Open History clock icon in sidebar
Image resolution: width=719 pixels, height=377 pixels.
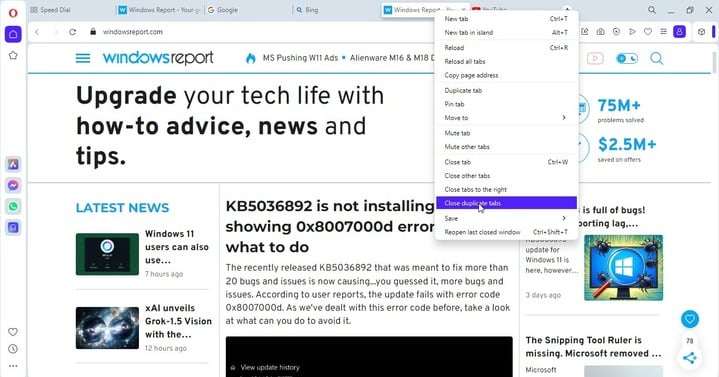13,349
